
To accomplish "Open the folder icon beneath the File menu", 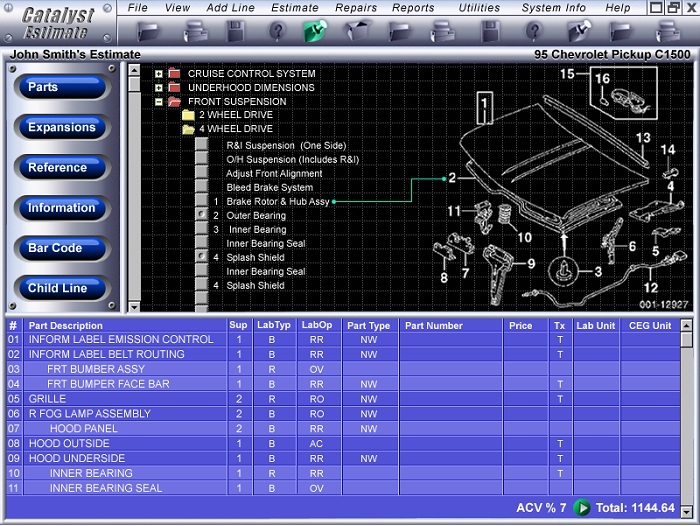I will 148,32.
